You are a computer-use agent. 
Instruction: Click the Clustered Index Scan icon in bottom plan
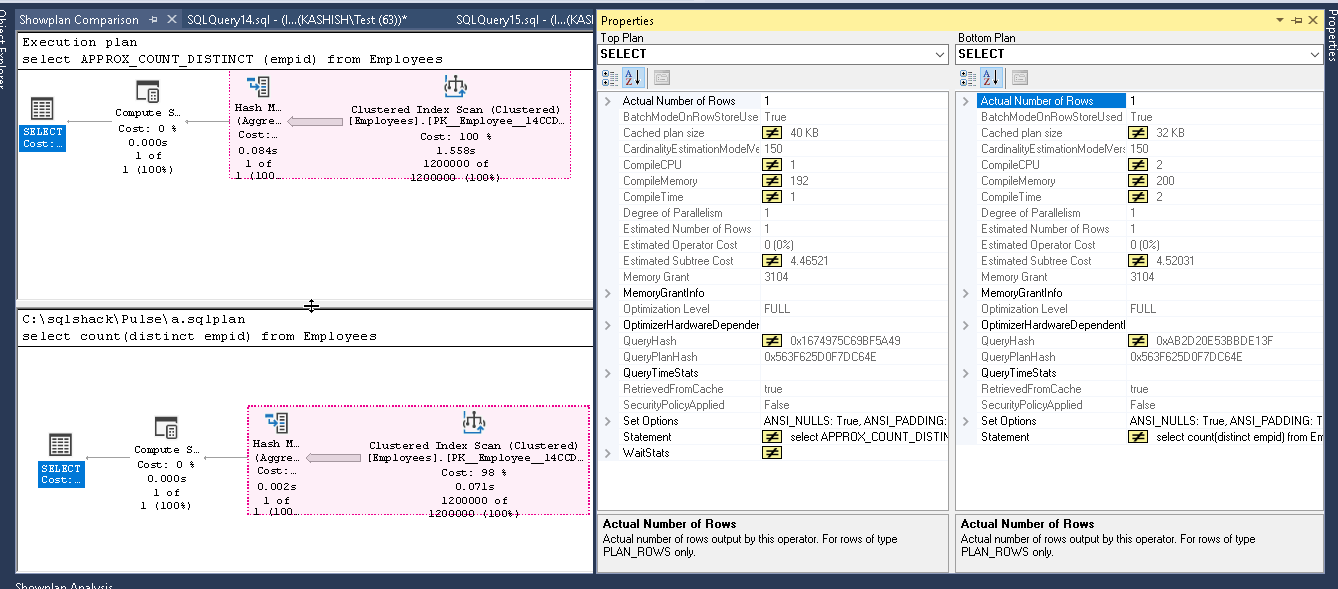[474, 423]
